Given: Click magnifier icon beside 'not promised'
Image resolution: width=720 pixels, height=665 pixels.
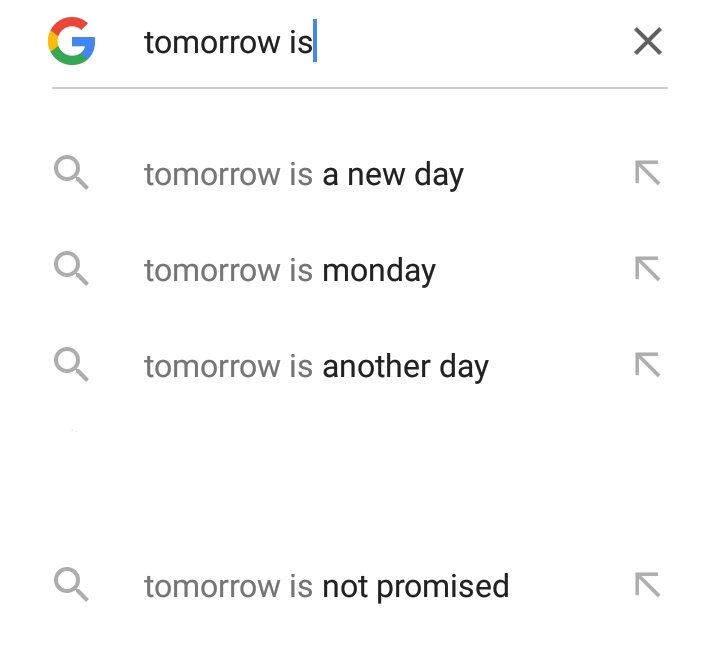Looking at the screenshot, I should pyautogui.click(x=71, y=585).
